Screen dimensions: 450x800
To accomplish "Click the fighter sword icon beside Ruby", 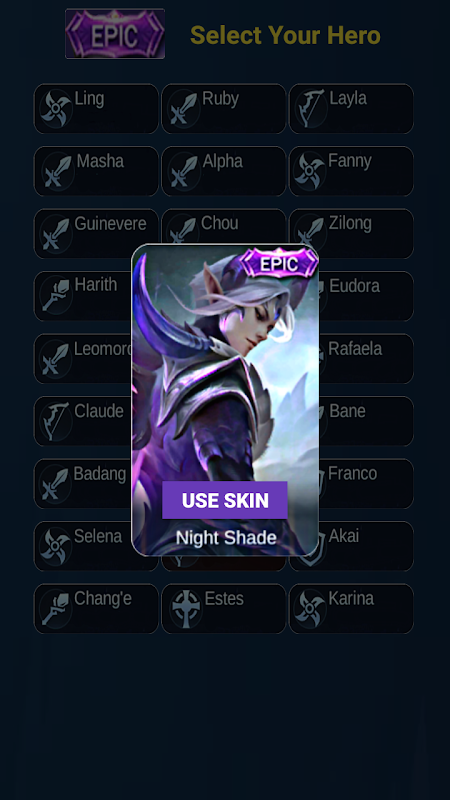I will pos(183,109).
